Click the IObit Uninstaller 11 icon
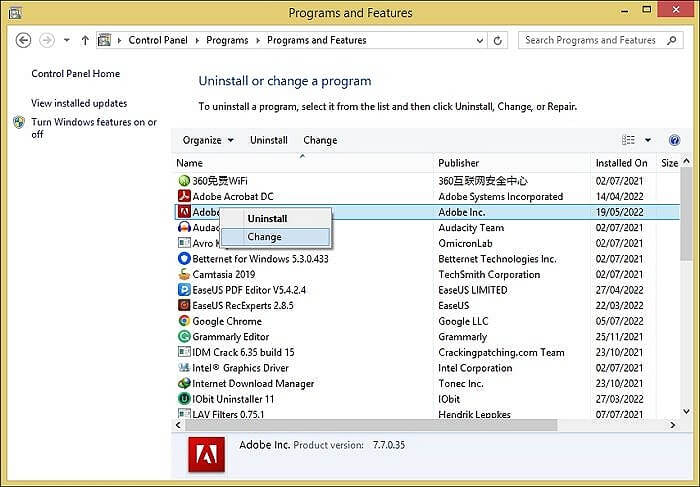This screenshot has height=487, width=700. click(x=184, y=399)
